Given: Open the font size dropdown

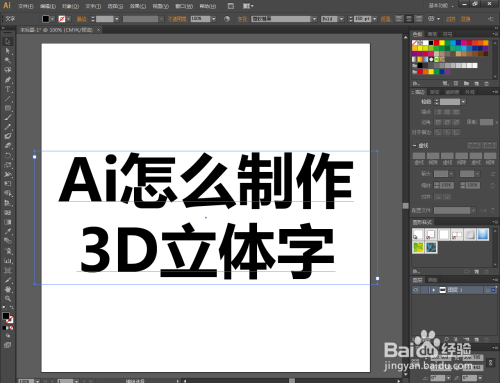Looking at the screenshot, I should [x=375, y=19].
